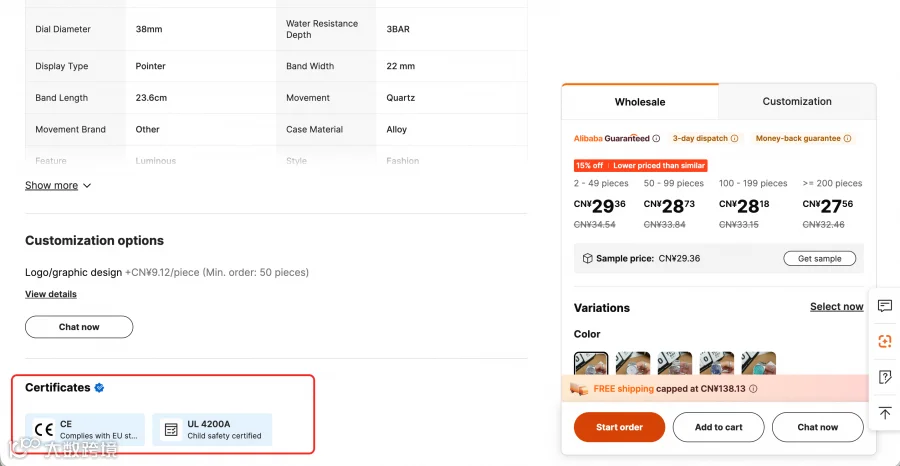900x466 pixels.
Task: Click the Start order button
Action: [619, 427]
